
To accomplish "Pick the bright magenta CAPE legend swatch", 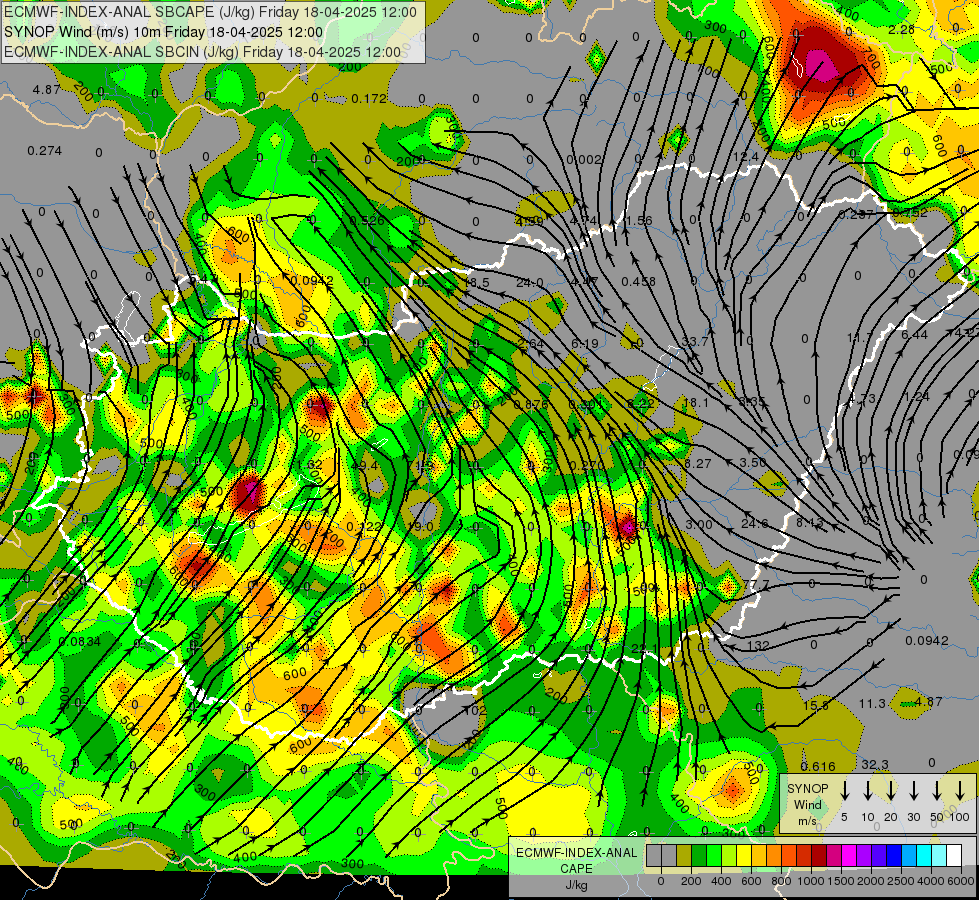I will [x=849, y=856].
